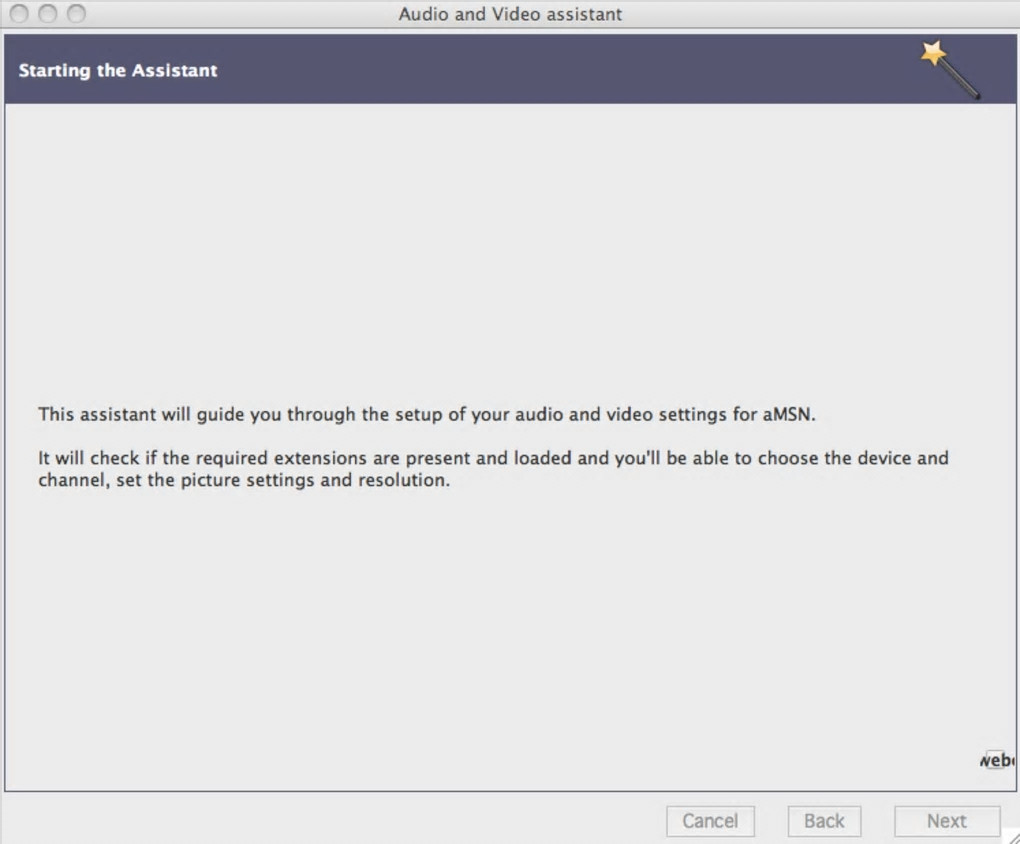
Task: Minimize the assistant window
Action: point(47,14)
